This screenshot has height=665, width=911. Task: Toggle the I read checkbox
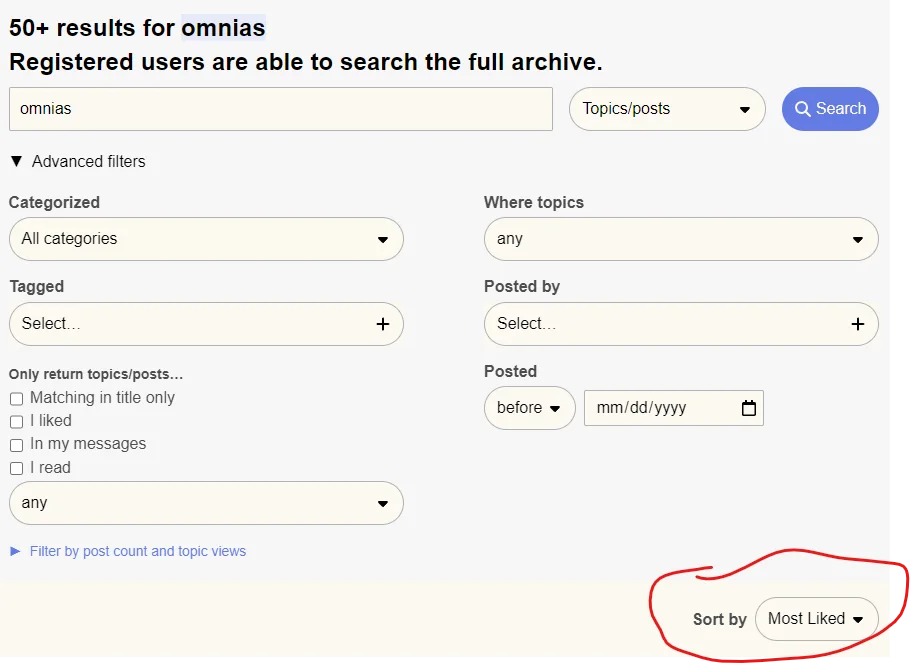pyautogui.click(x=16, y=468)
